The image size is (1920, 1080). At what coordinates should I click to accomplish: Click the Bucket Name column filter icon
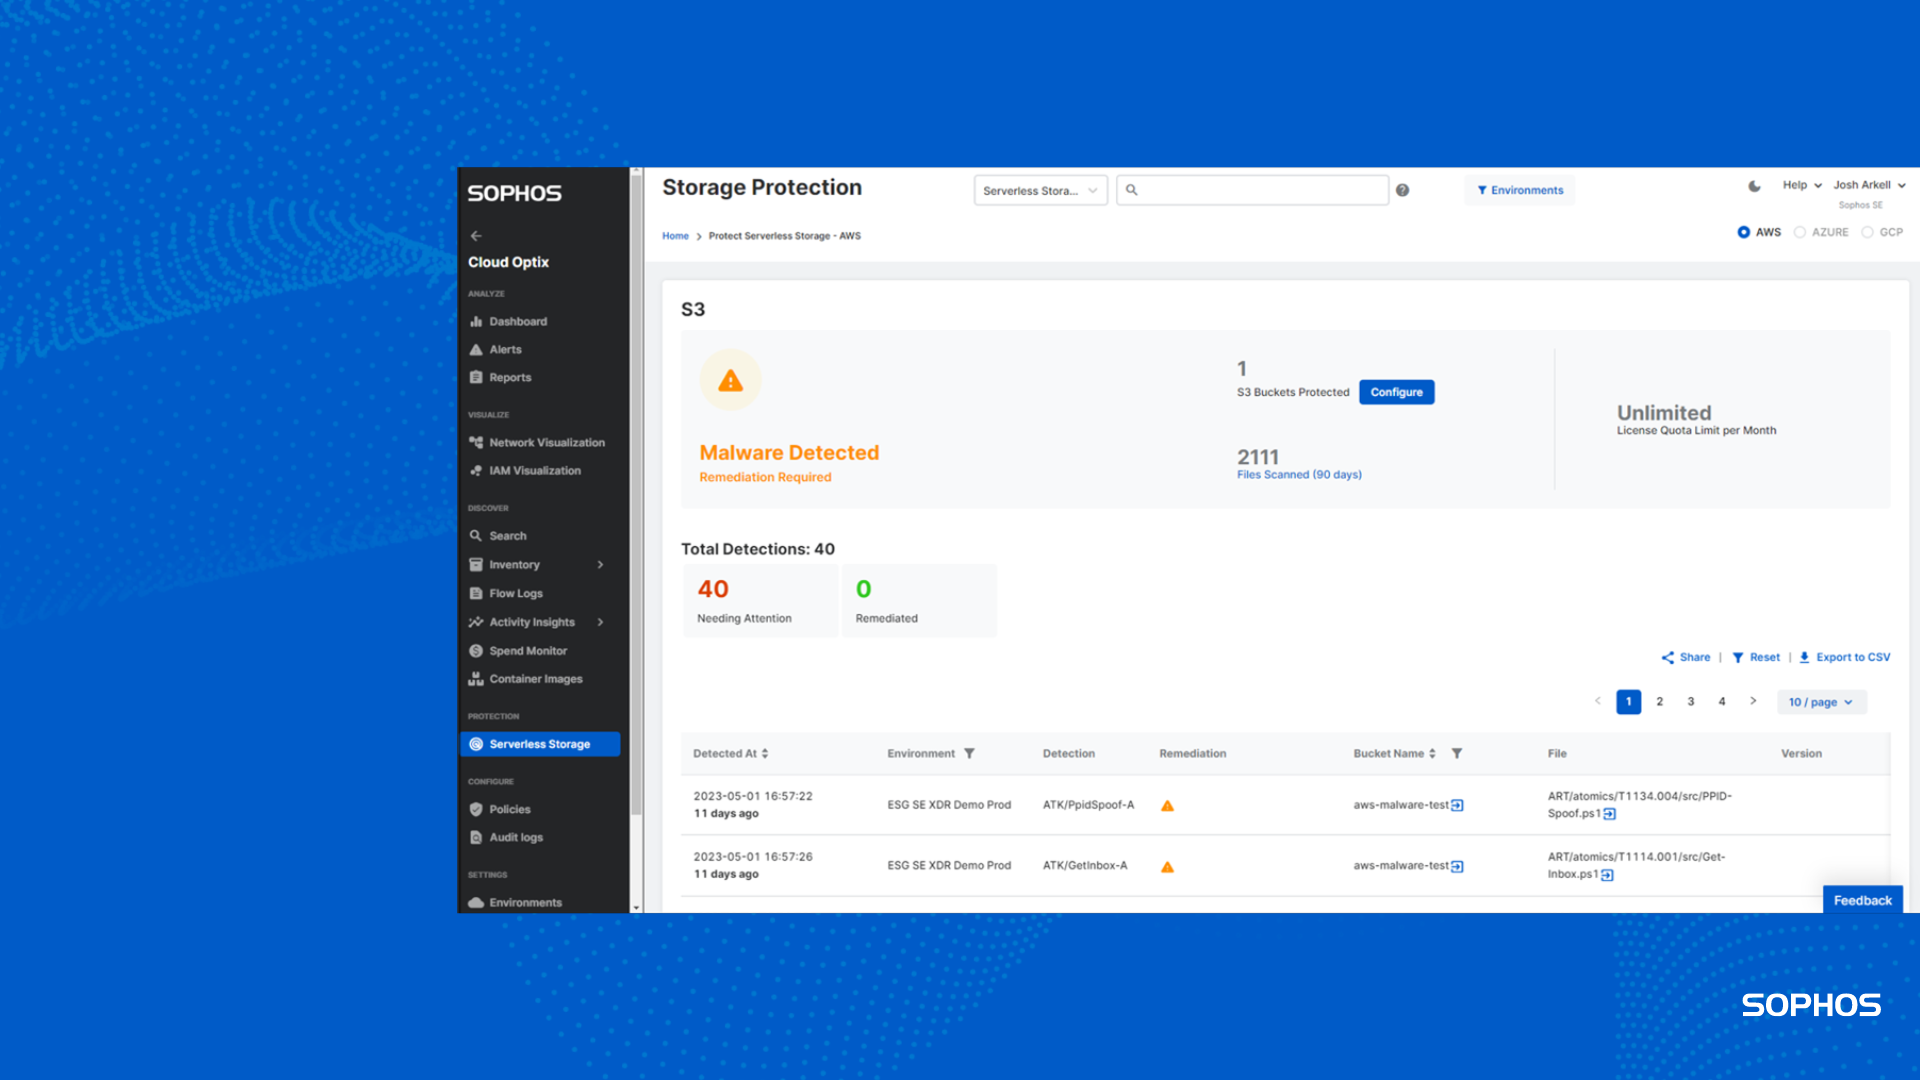pyautogui.click(x=1457, y=754)
